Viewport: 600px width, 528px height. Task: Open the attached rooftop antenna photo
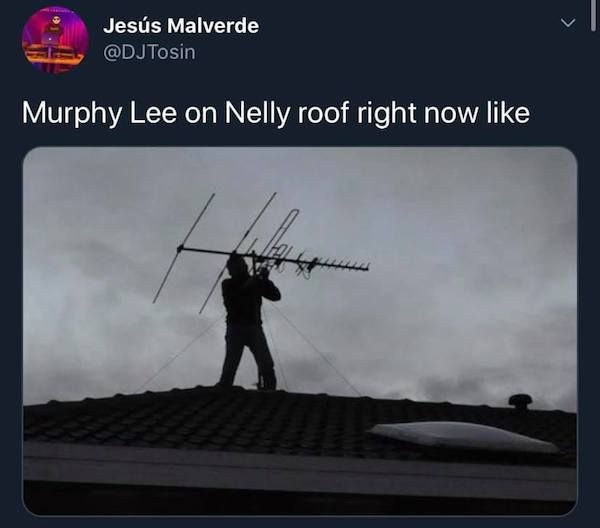300,331
